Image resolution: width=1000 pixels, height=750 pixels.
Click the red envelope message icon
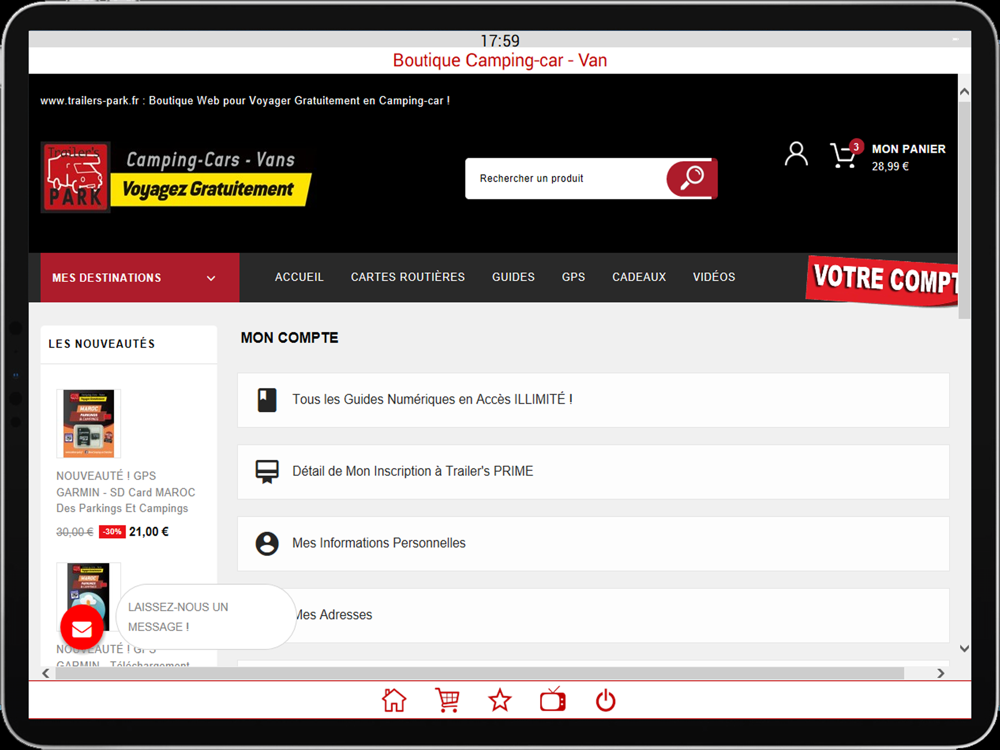pos(82,628)
